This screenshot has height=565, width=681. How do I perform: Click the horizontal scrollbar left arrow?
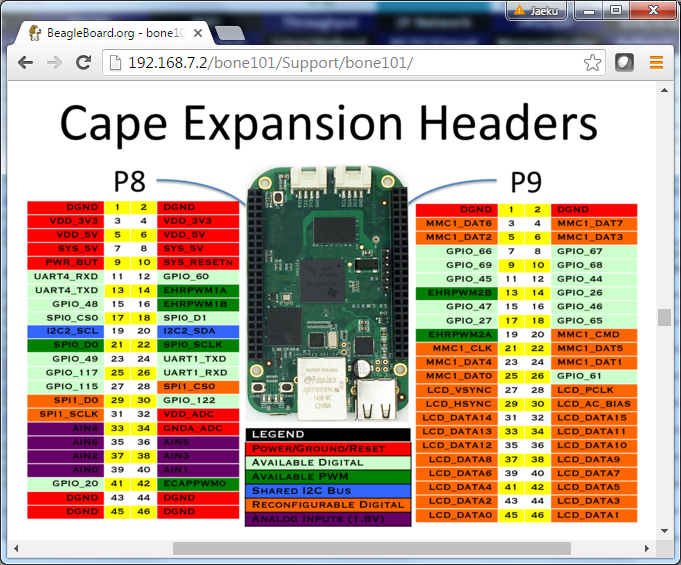click(16, 548)
